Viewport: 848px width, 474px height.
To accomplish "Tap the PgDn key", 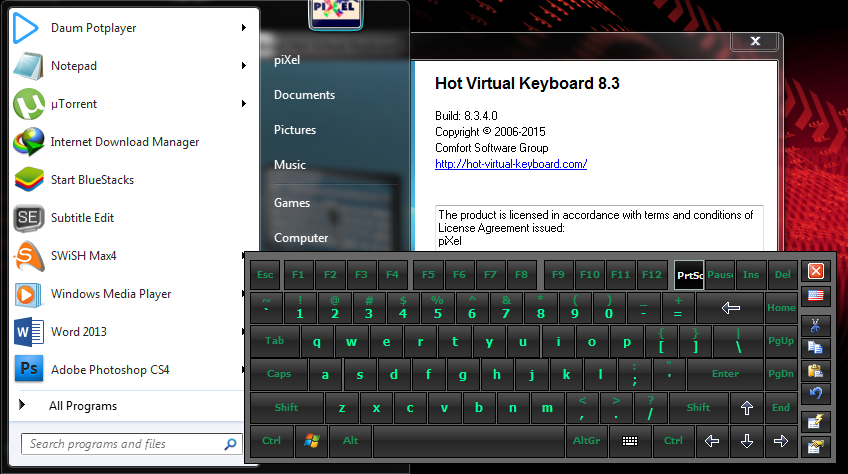I will pos(781,374).
